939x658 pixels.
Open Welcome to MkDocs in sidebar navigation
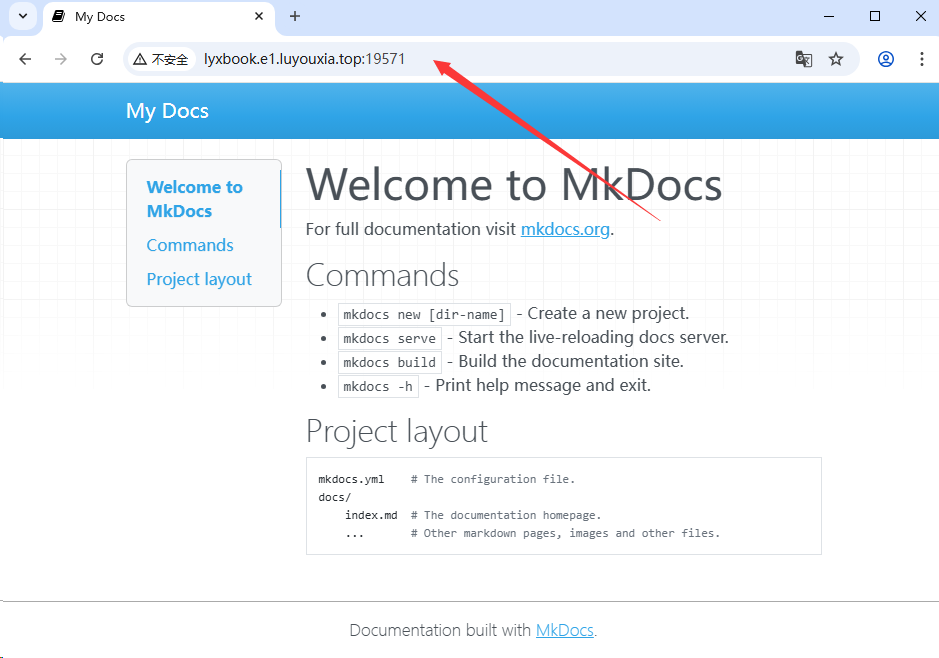coord(195,199)
